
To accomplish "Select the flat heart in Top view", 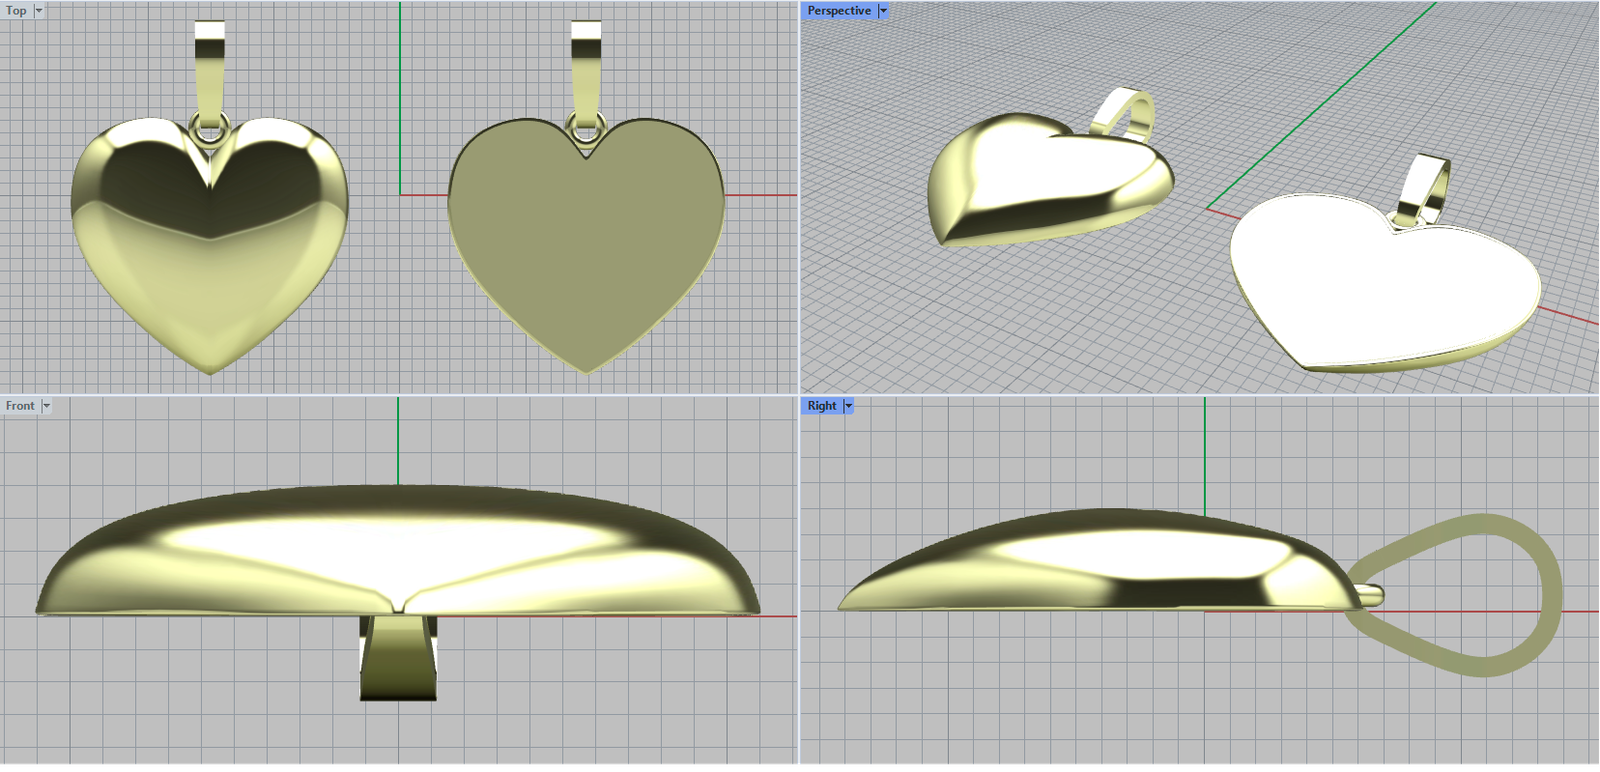I will (x=586, y=250).
